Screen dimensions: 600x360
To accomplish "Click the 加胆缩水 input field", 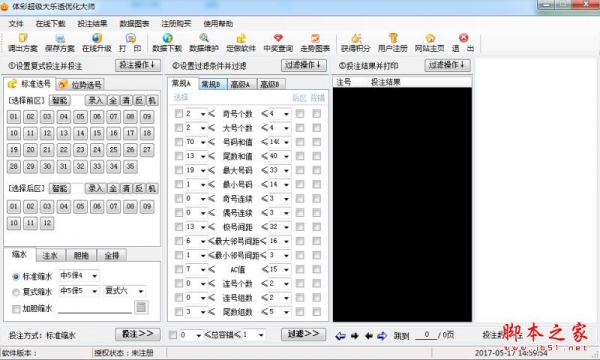I will tap(95, 308).
